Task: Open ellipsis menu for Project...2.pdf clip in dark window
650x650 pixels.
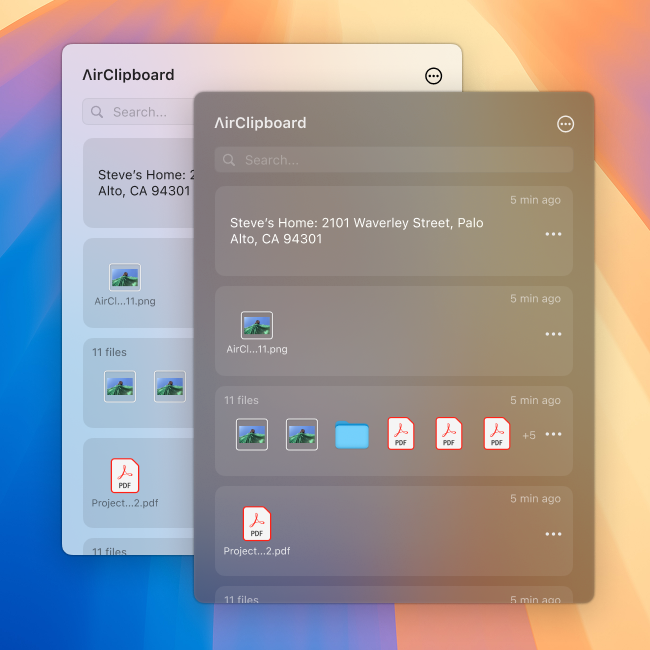Action: (553, 534)
